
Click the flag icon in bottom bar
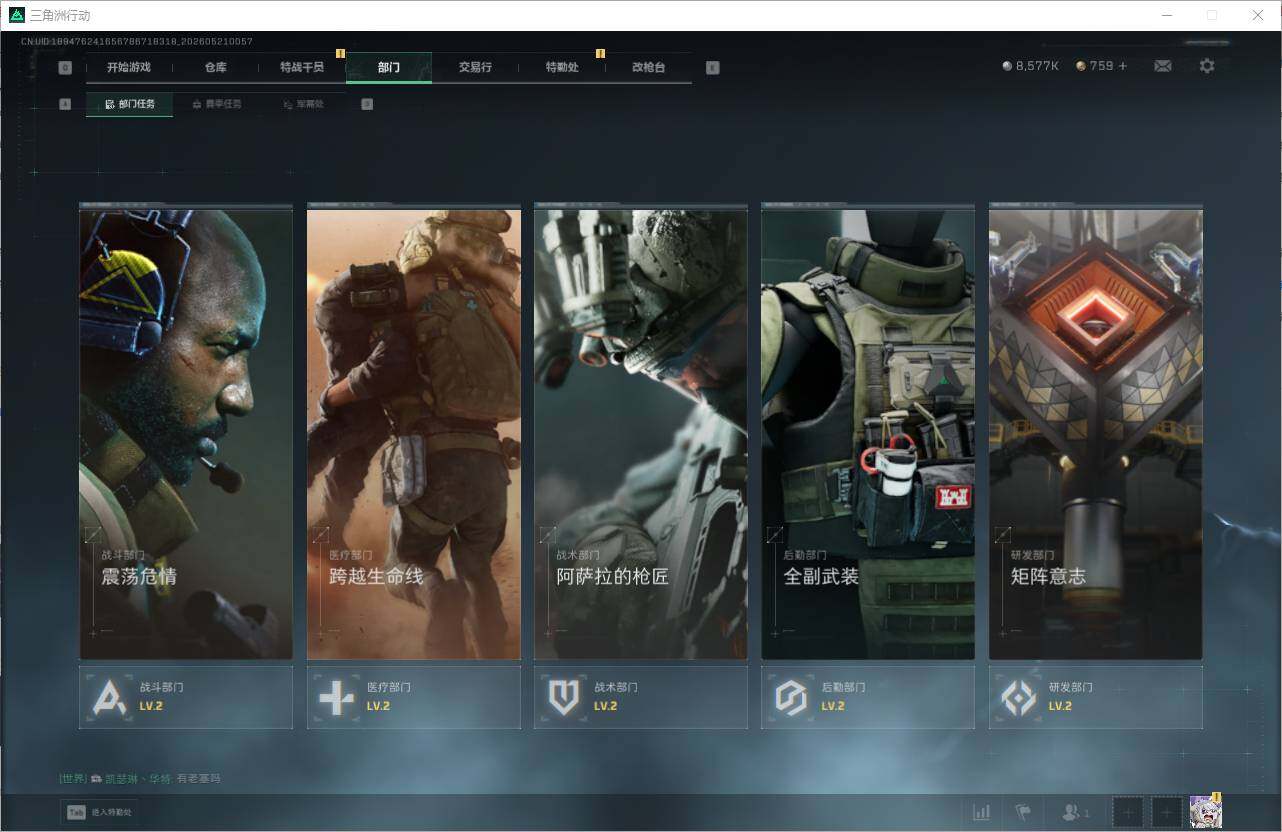pyautogui.click(x=1022, y=812)
